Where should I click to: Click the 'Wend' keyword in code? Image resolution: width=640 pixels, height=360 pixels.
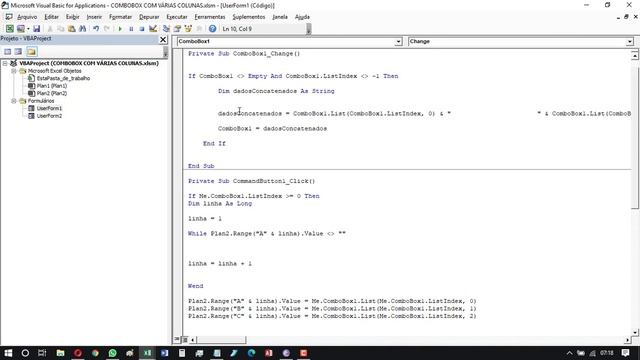tap(196, 286)
